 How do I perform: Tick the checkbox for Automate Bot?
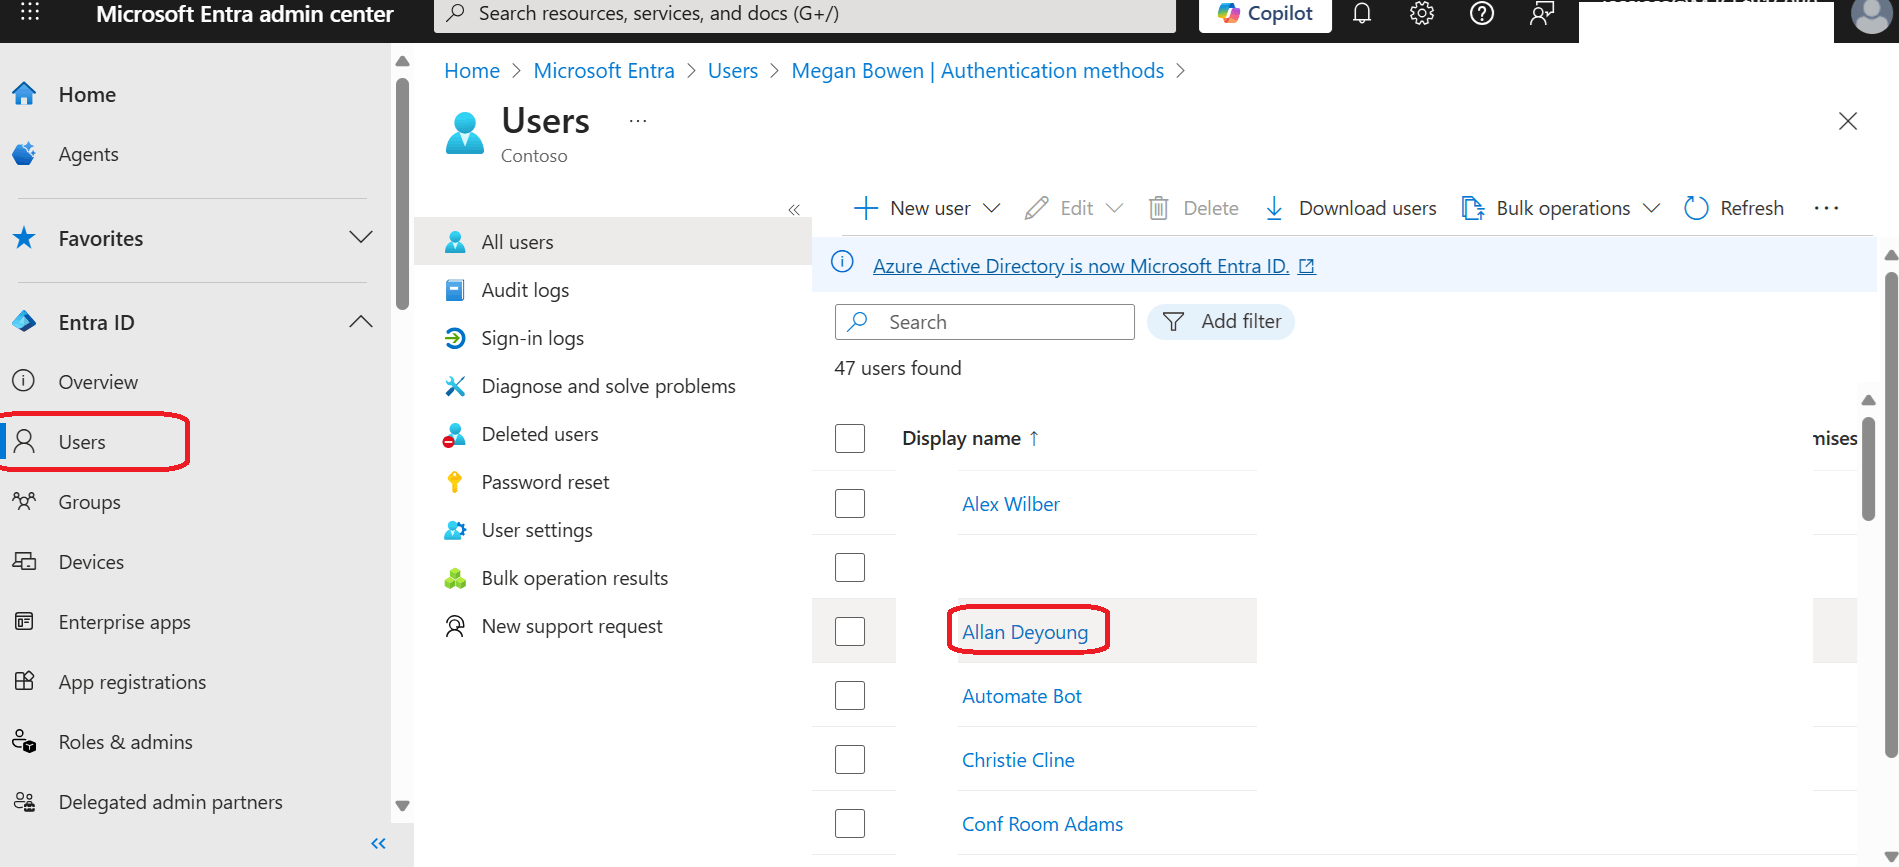click(x=850, y=695)
